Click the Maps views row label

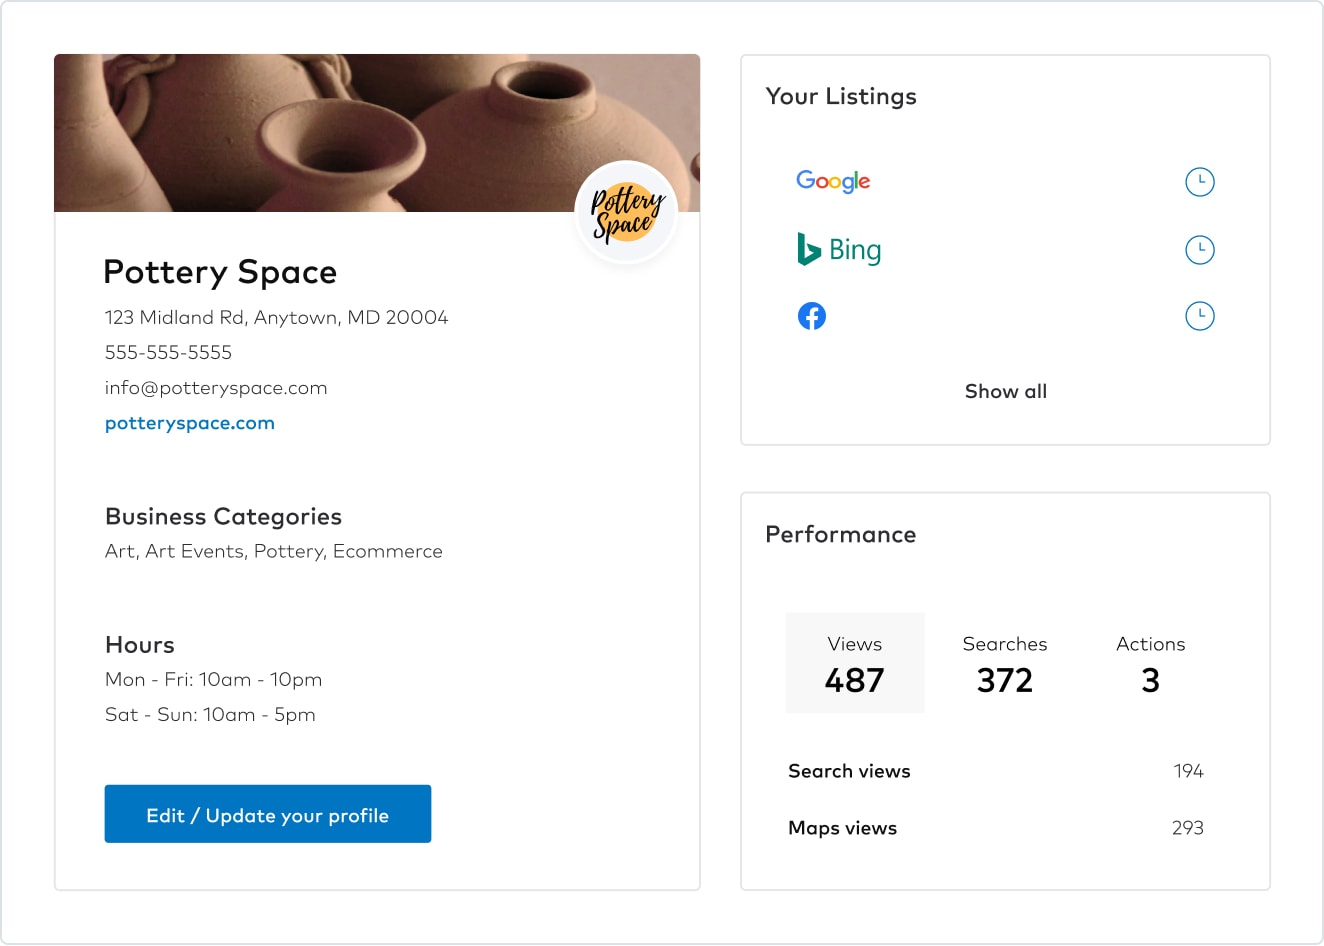point(842,828)
